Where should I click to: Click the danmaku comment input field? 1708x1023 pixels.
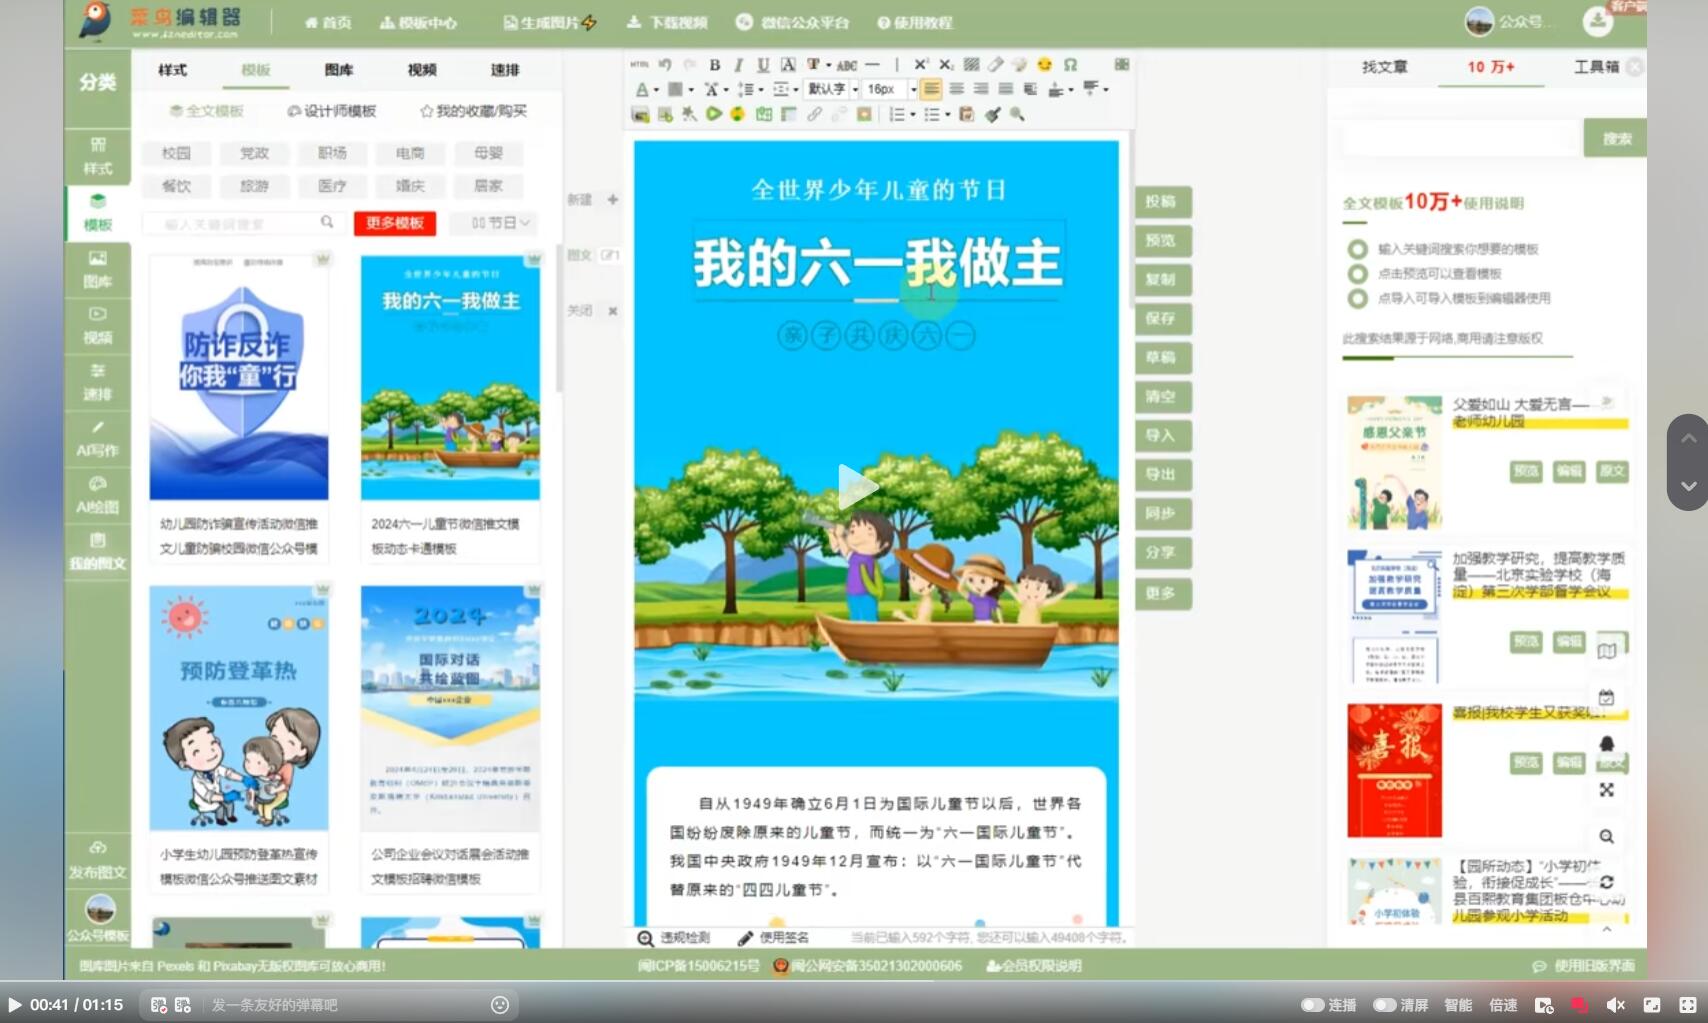tap(345, 1005)
